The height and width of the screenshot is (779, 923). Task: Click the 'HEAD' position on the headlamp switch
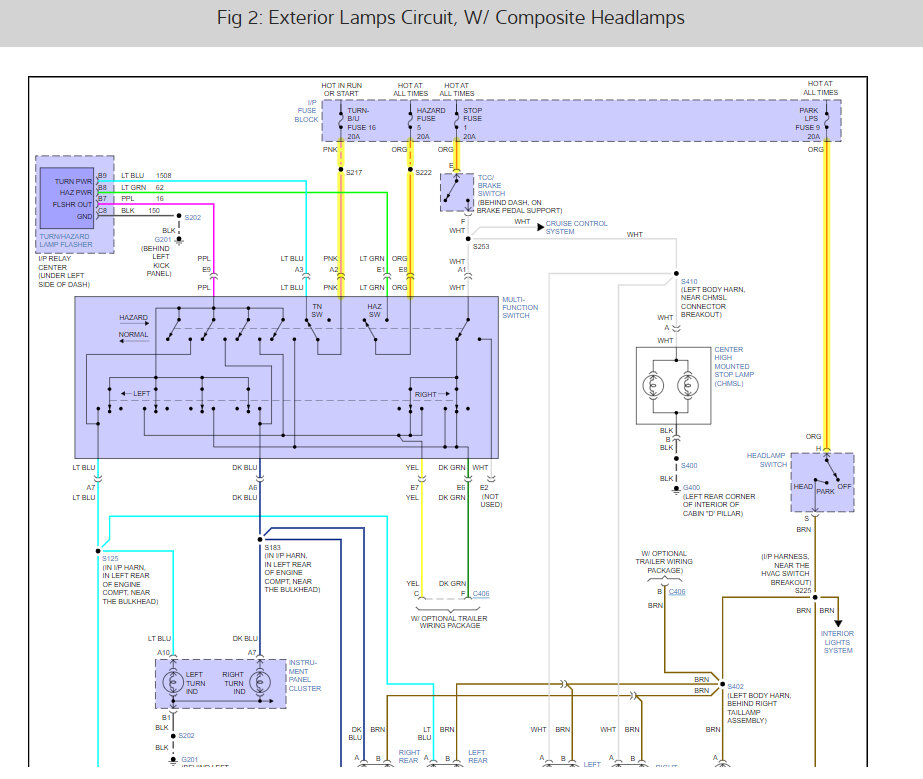point(803,486)
